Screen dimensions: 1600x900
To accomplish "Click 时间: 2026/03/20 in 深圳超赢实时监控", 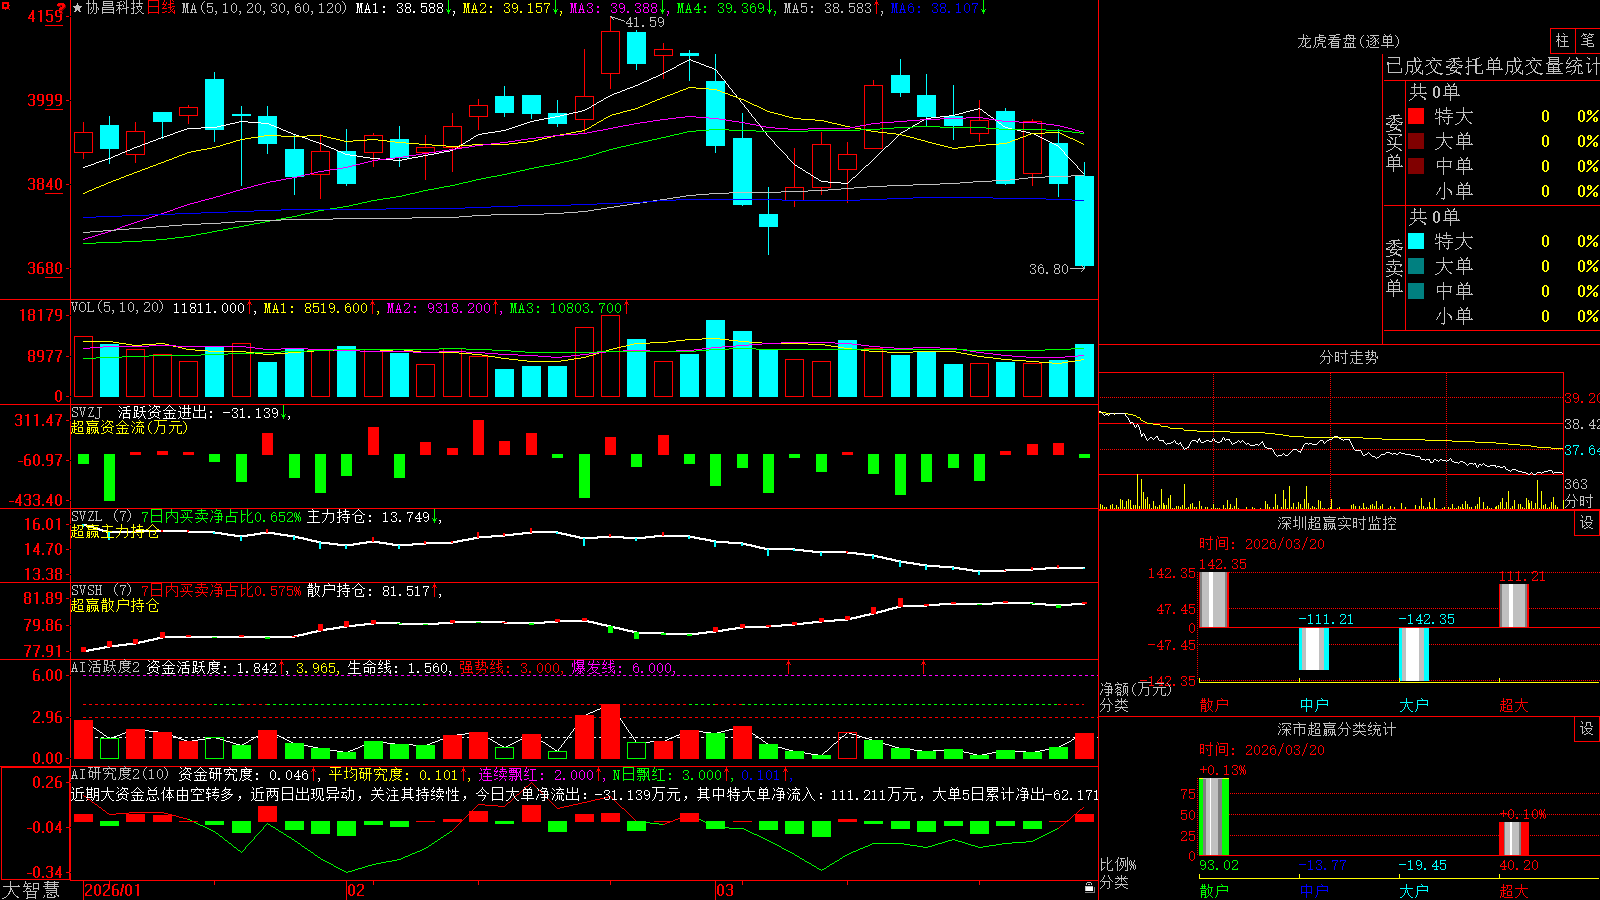I will pos(1262,544).
